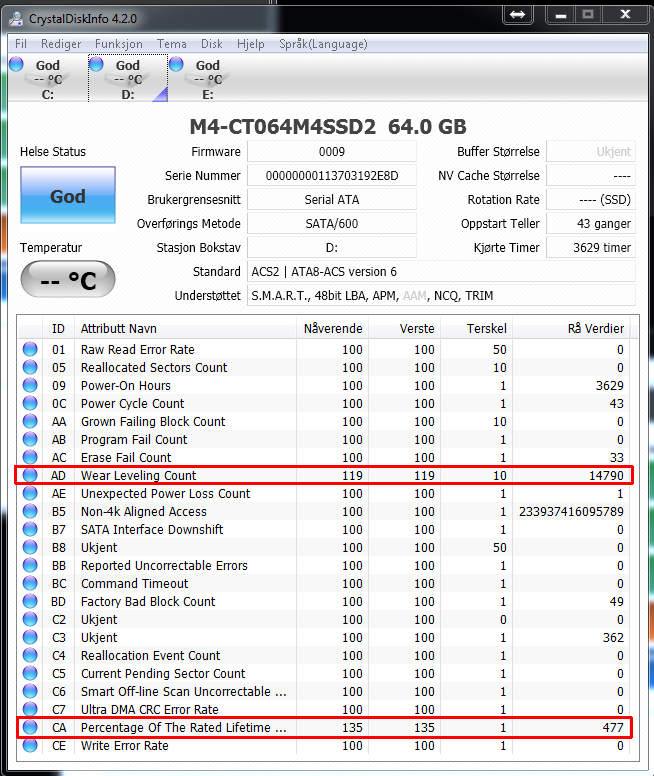Click status orb for Wear Leveling Count
654x776 pixels.
tap(30, 475)
